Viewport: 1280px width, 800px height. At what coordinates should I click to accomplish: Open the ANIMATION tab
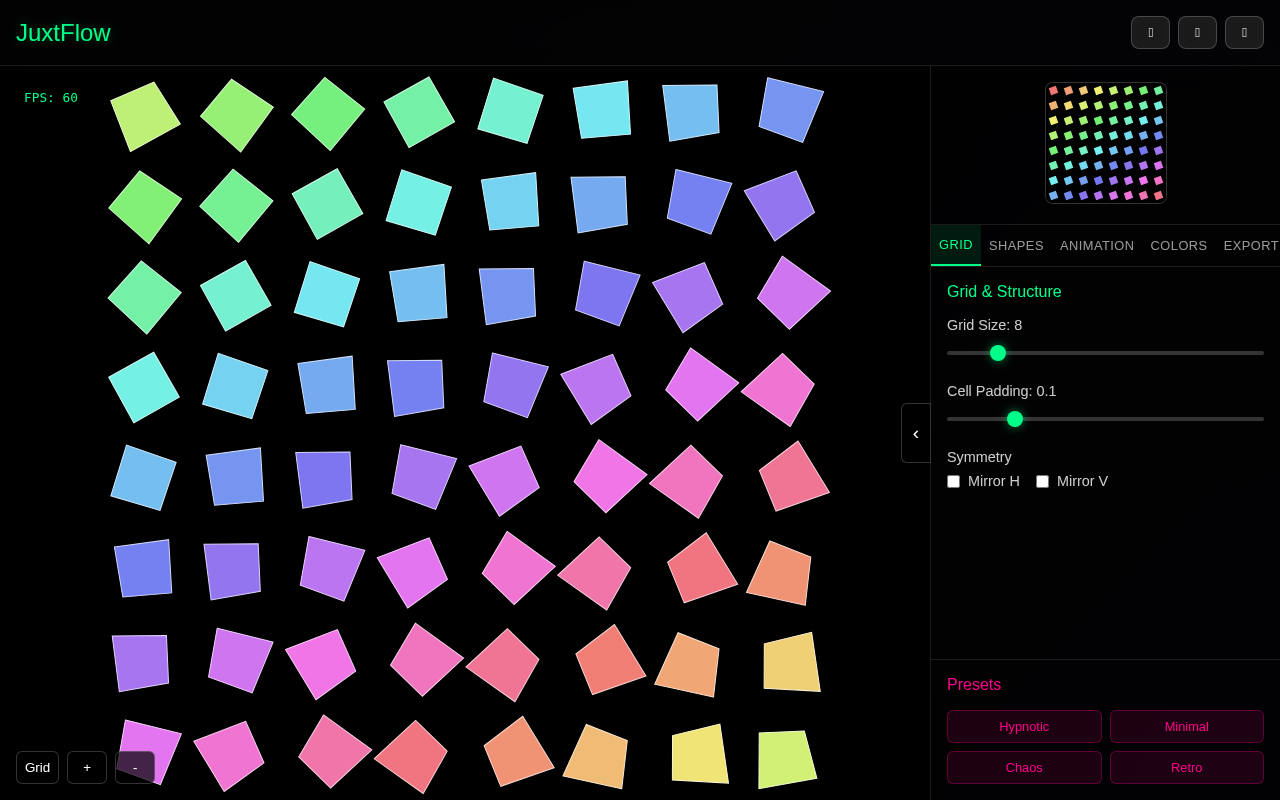tap(1096, 245)
